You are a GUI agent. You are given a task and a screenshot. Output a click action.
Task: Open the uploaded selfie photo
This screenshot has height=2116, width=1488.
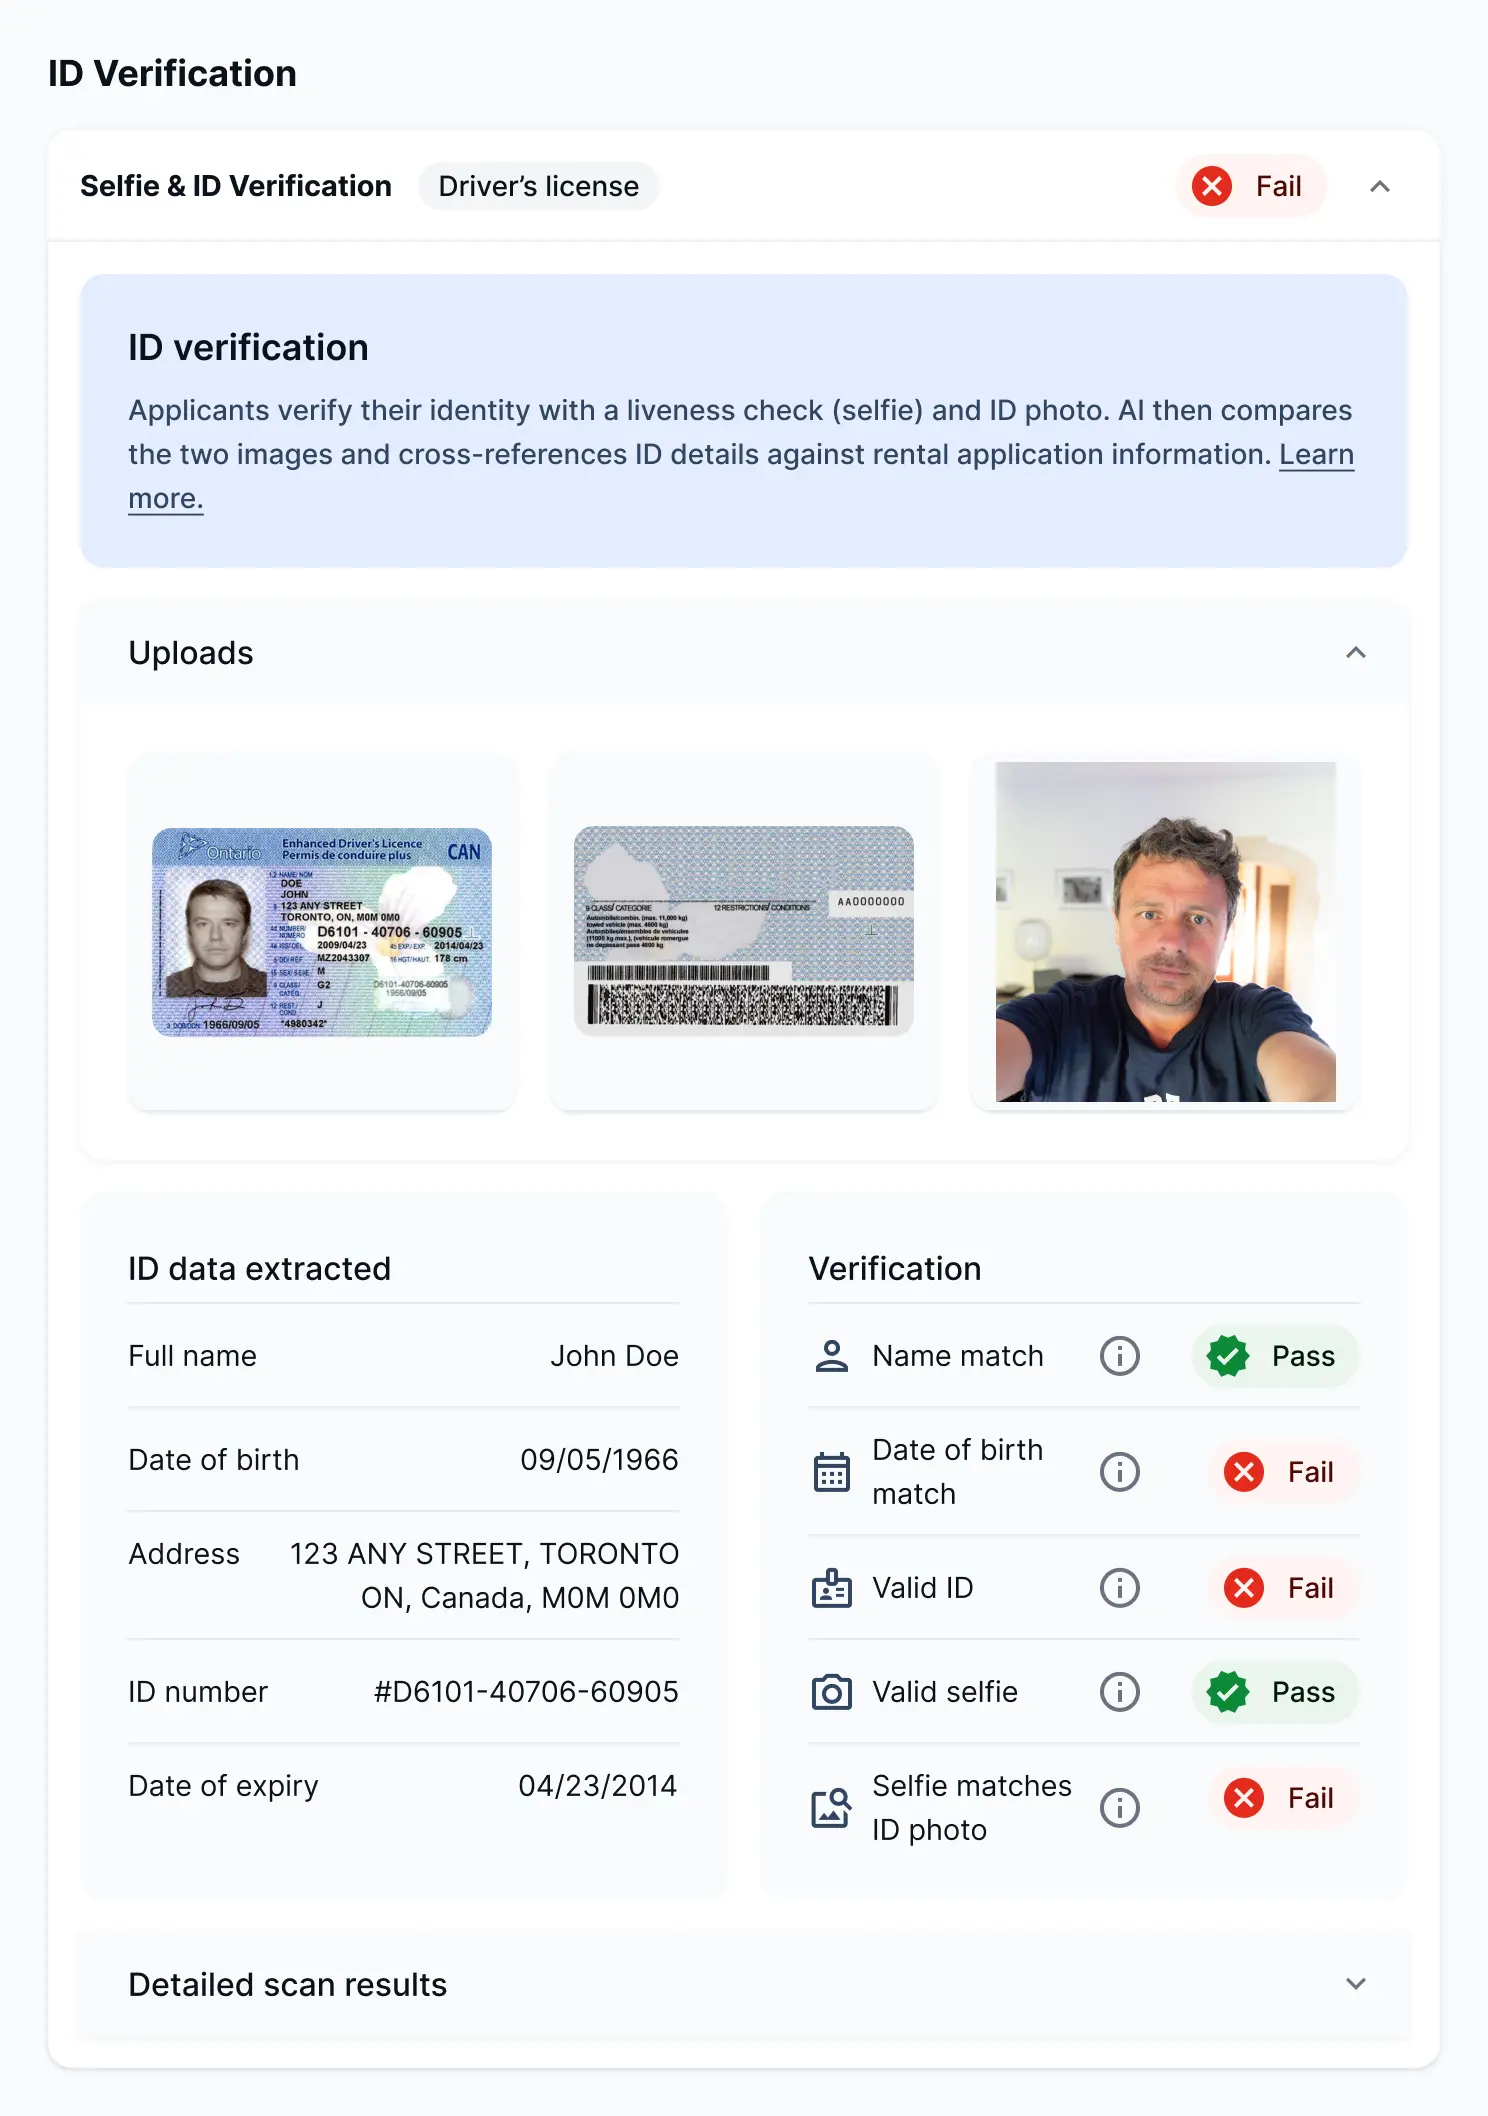(x=1165, y=932)
